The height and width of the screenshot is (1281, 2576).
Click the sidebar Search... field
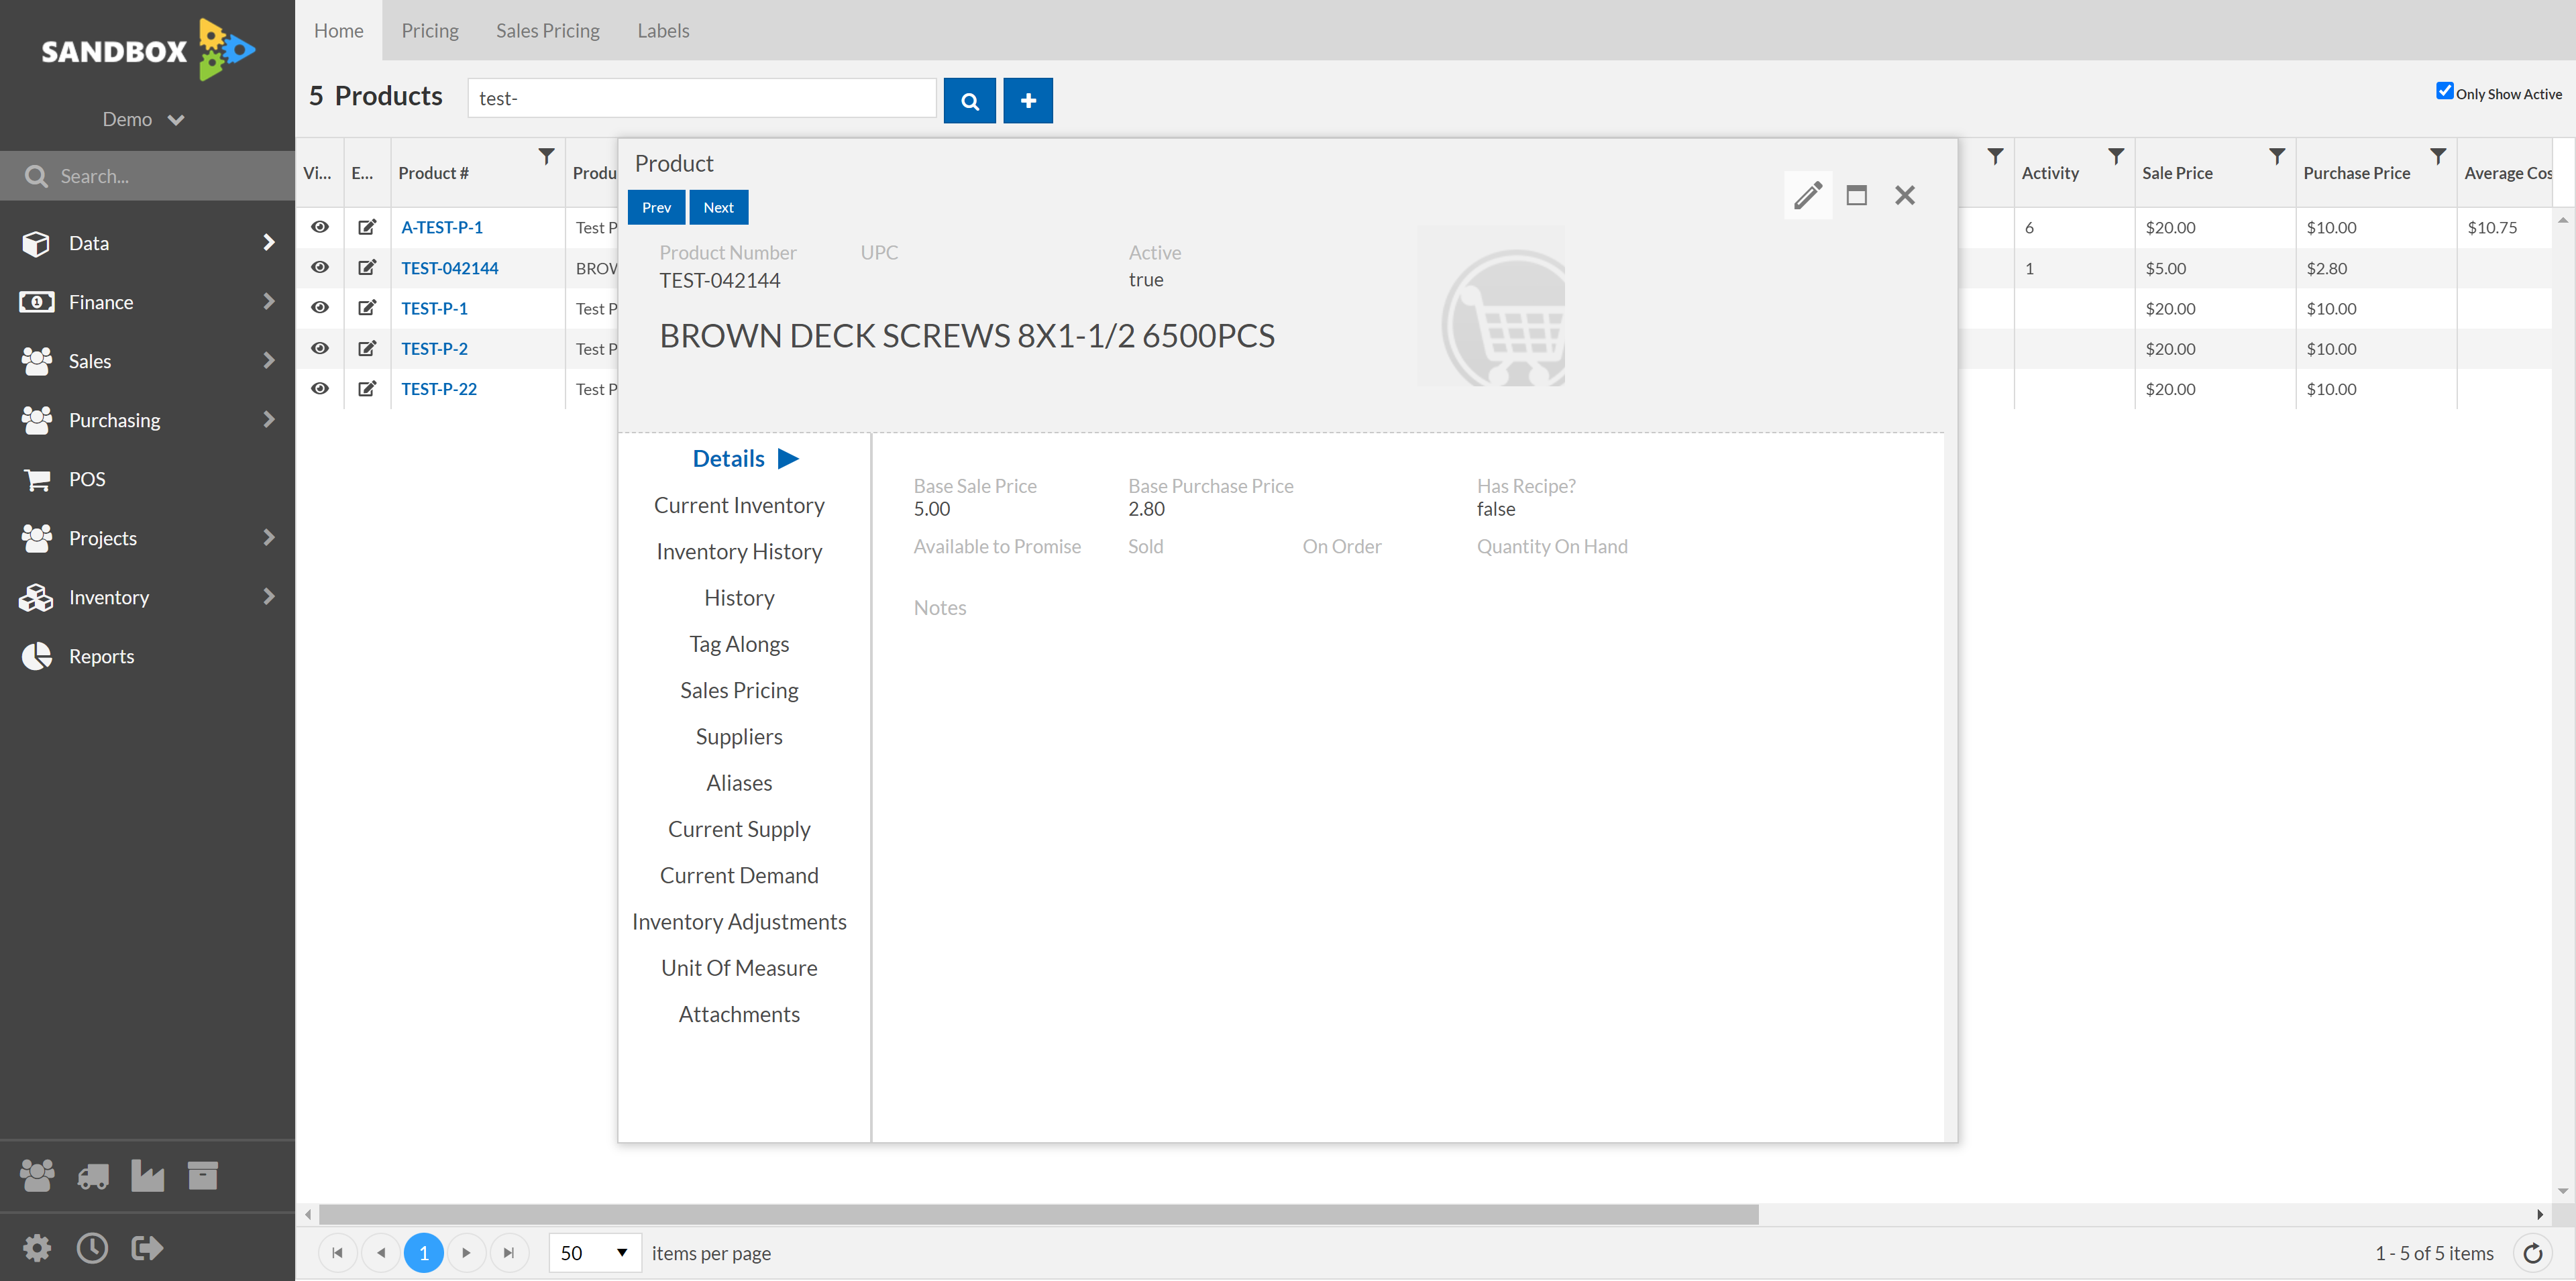(x=147, y=176)
